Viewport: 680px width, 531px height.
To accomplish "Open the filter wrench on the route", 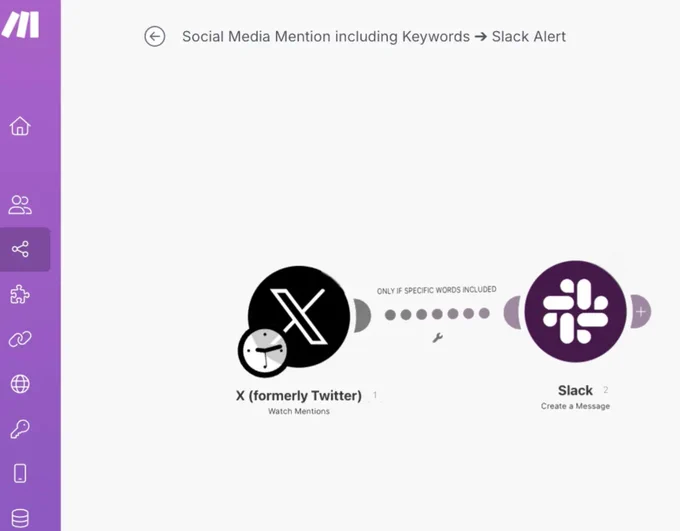I will point(438,338).
